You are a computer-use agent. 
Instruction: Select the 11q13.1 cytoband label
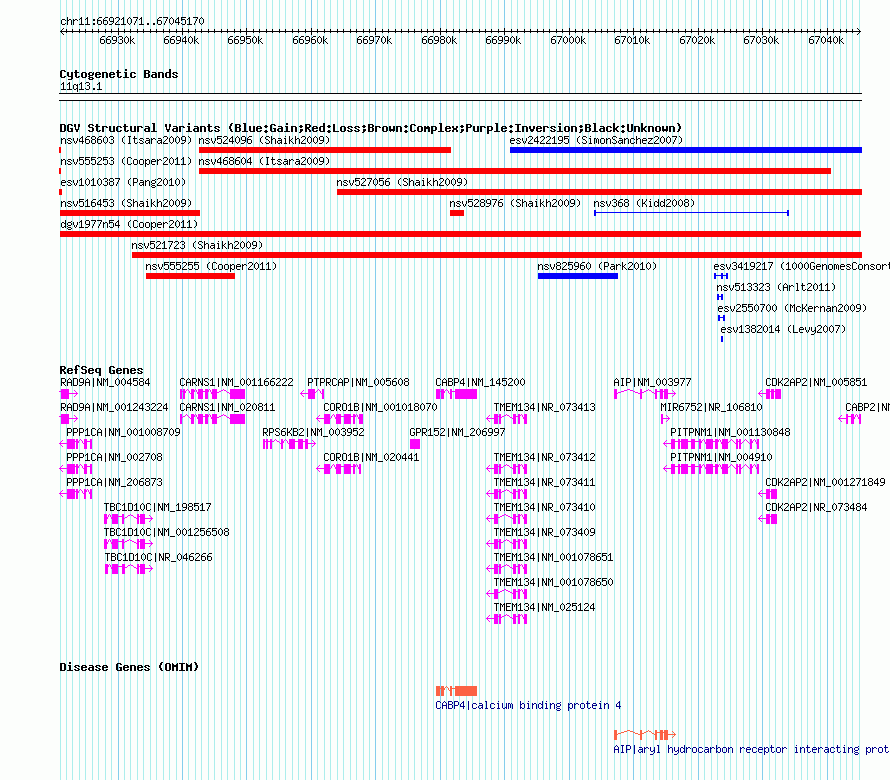[81, 86]
